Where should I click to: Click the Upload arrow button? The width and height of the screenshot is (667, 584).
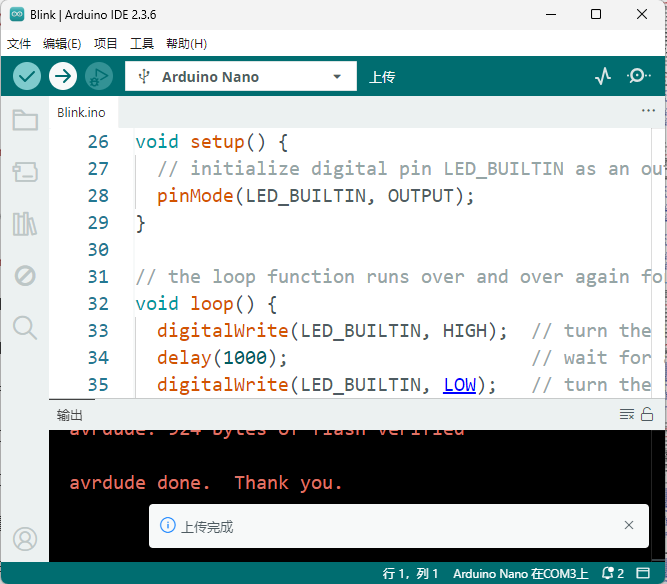click(63, 77)
